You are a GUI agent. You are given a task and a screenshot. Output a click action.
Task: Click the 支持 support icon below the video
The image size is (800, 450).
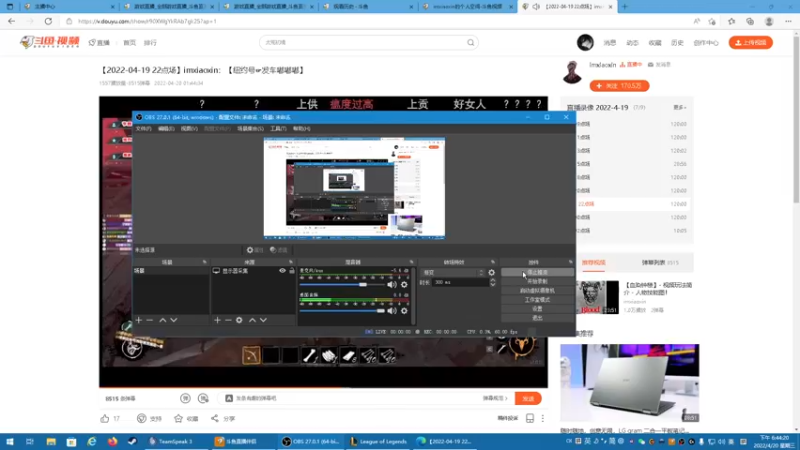pos(141,418)
